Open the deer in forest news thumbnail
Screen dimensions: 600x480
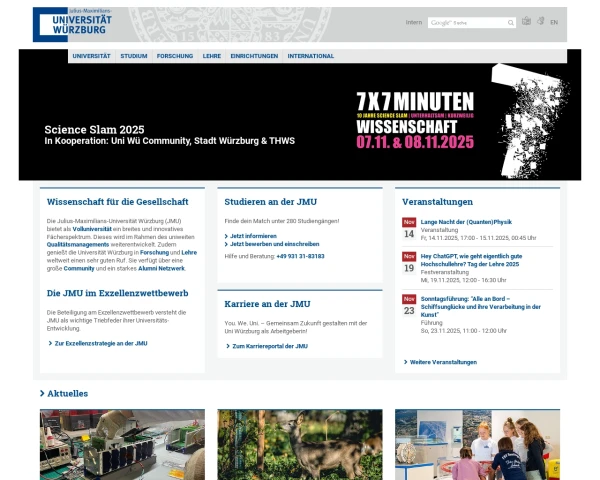tap(300, 444)
